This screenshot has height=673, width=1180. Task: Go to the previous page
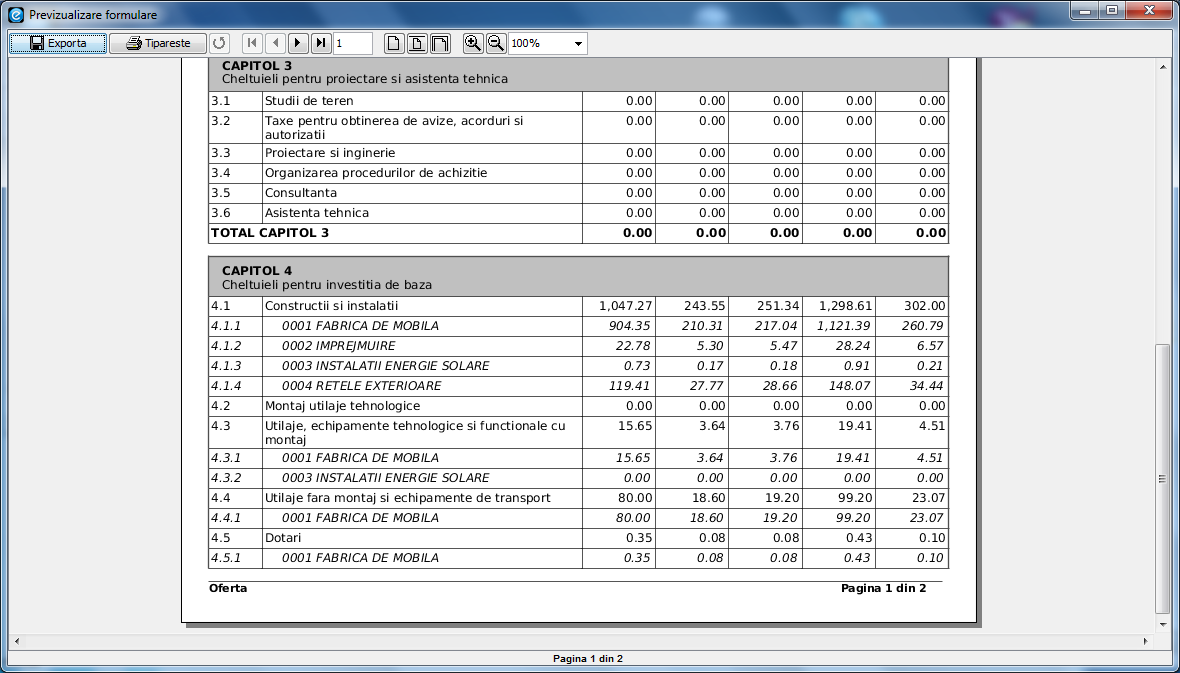275,44
